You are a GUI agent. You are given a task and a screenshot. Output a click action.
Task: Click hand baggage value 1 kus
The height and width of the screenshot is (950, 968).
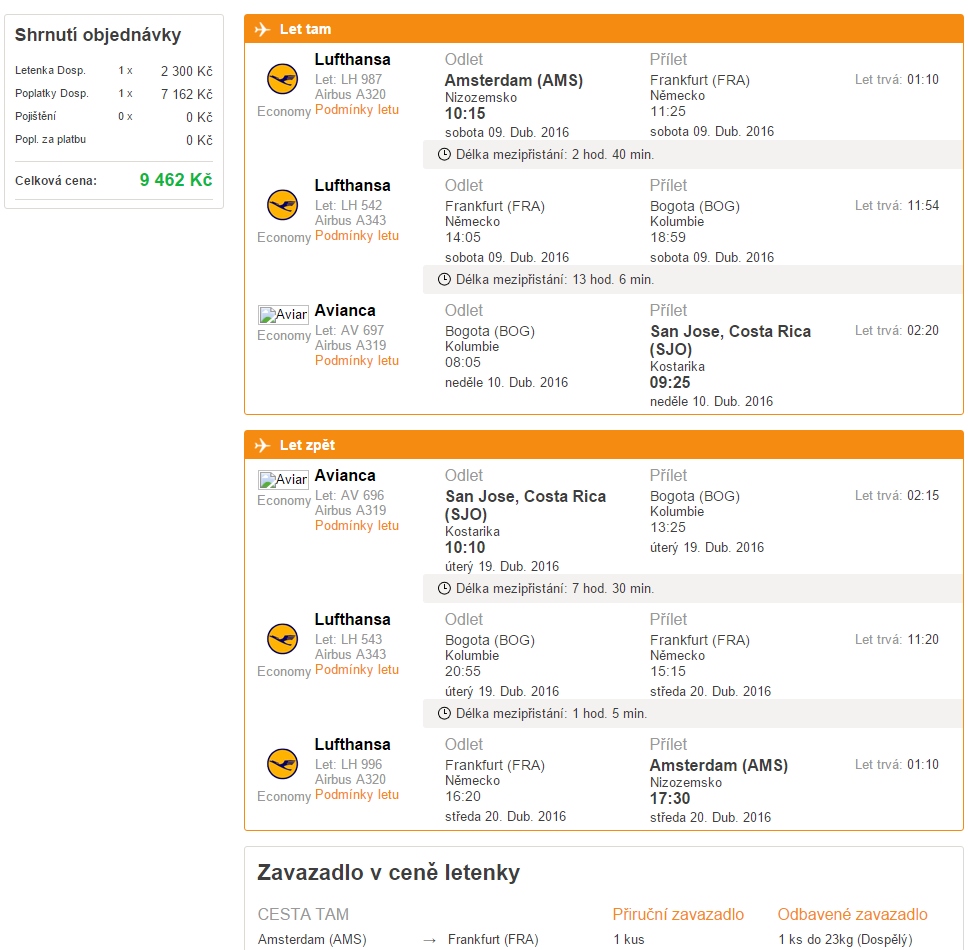pyautogui.click(x=628, y=940)
